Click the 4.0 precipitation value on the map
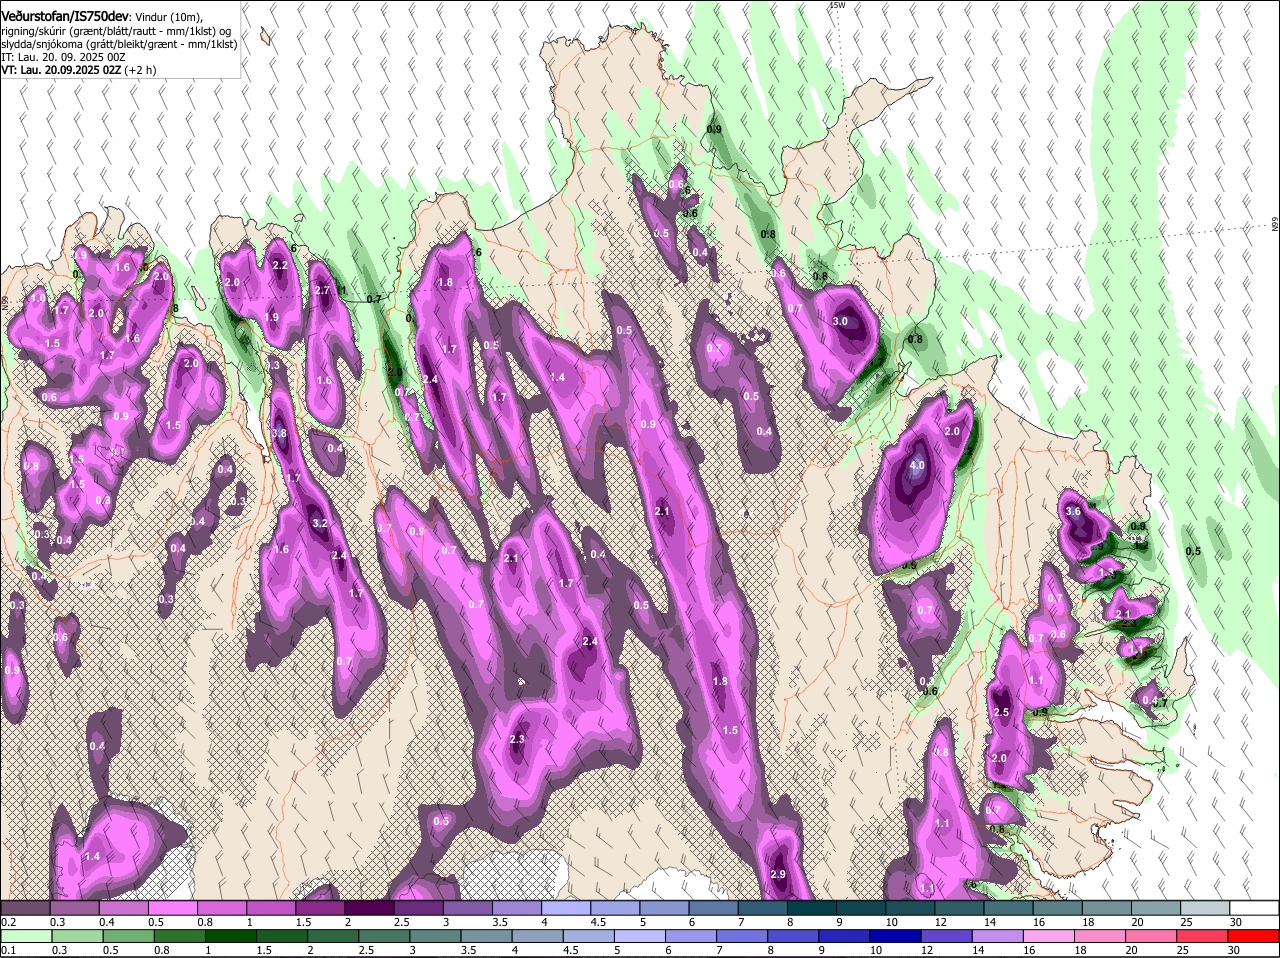The image size is (1280, 958). tap(917, 466)
